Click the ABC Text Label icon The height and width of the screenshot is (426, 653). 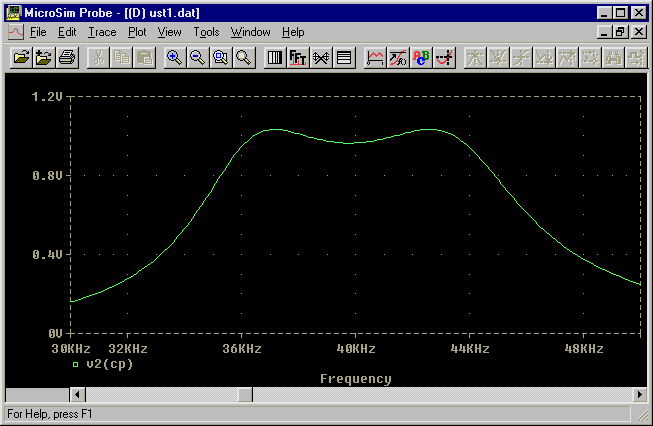coord(421,57)
